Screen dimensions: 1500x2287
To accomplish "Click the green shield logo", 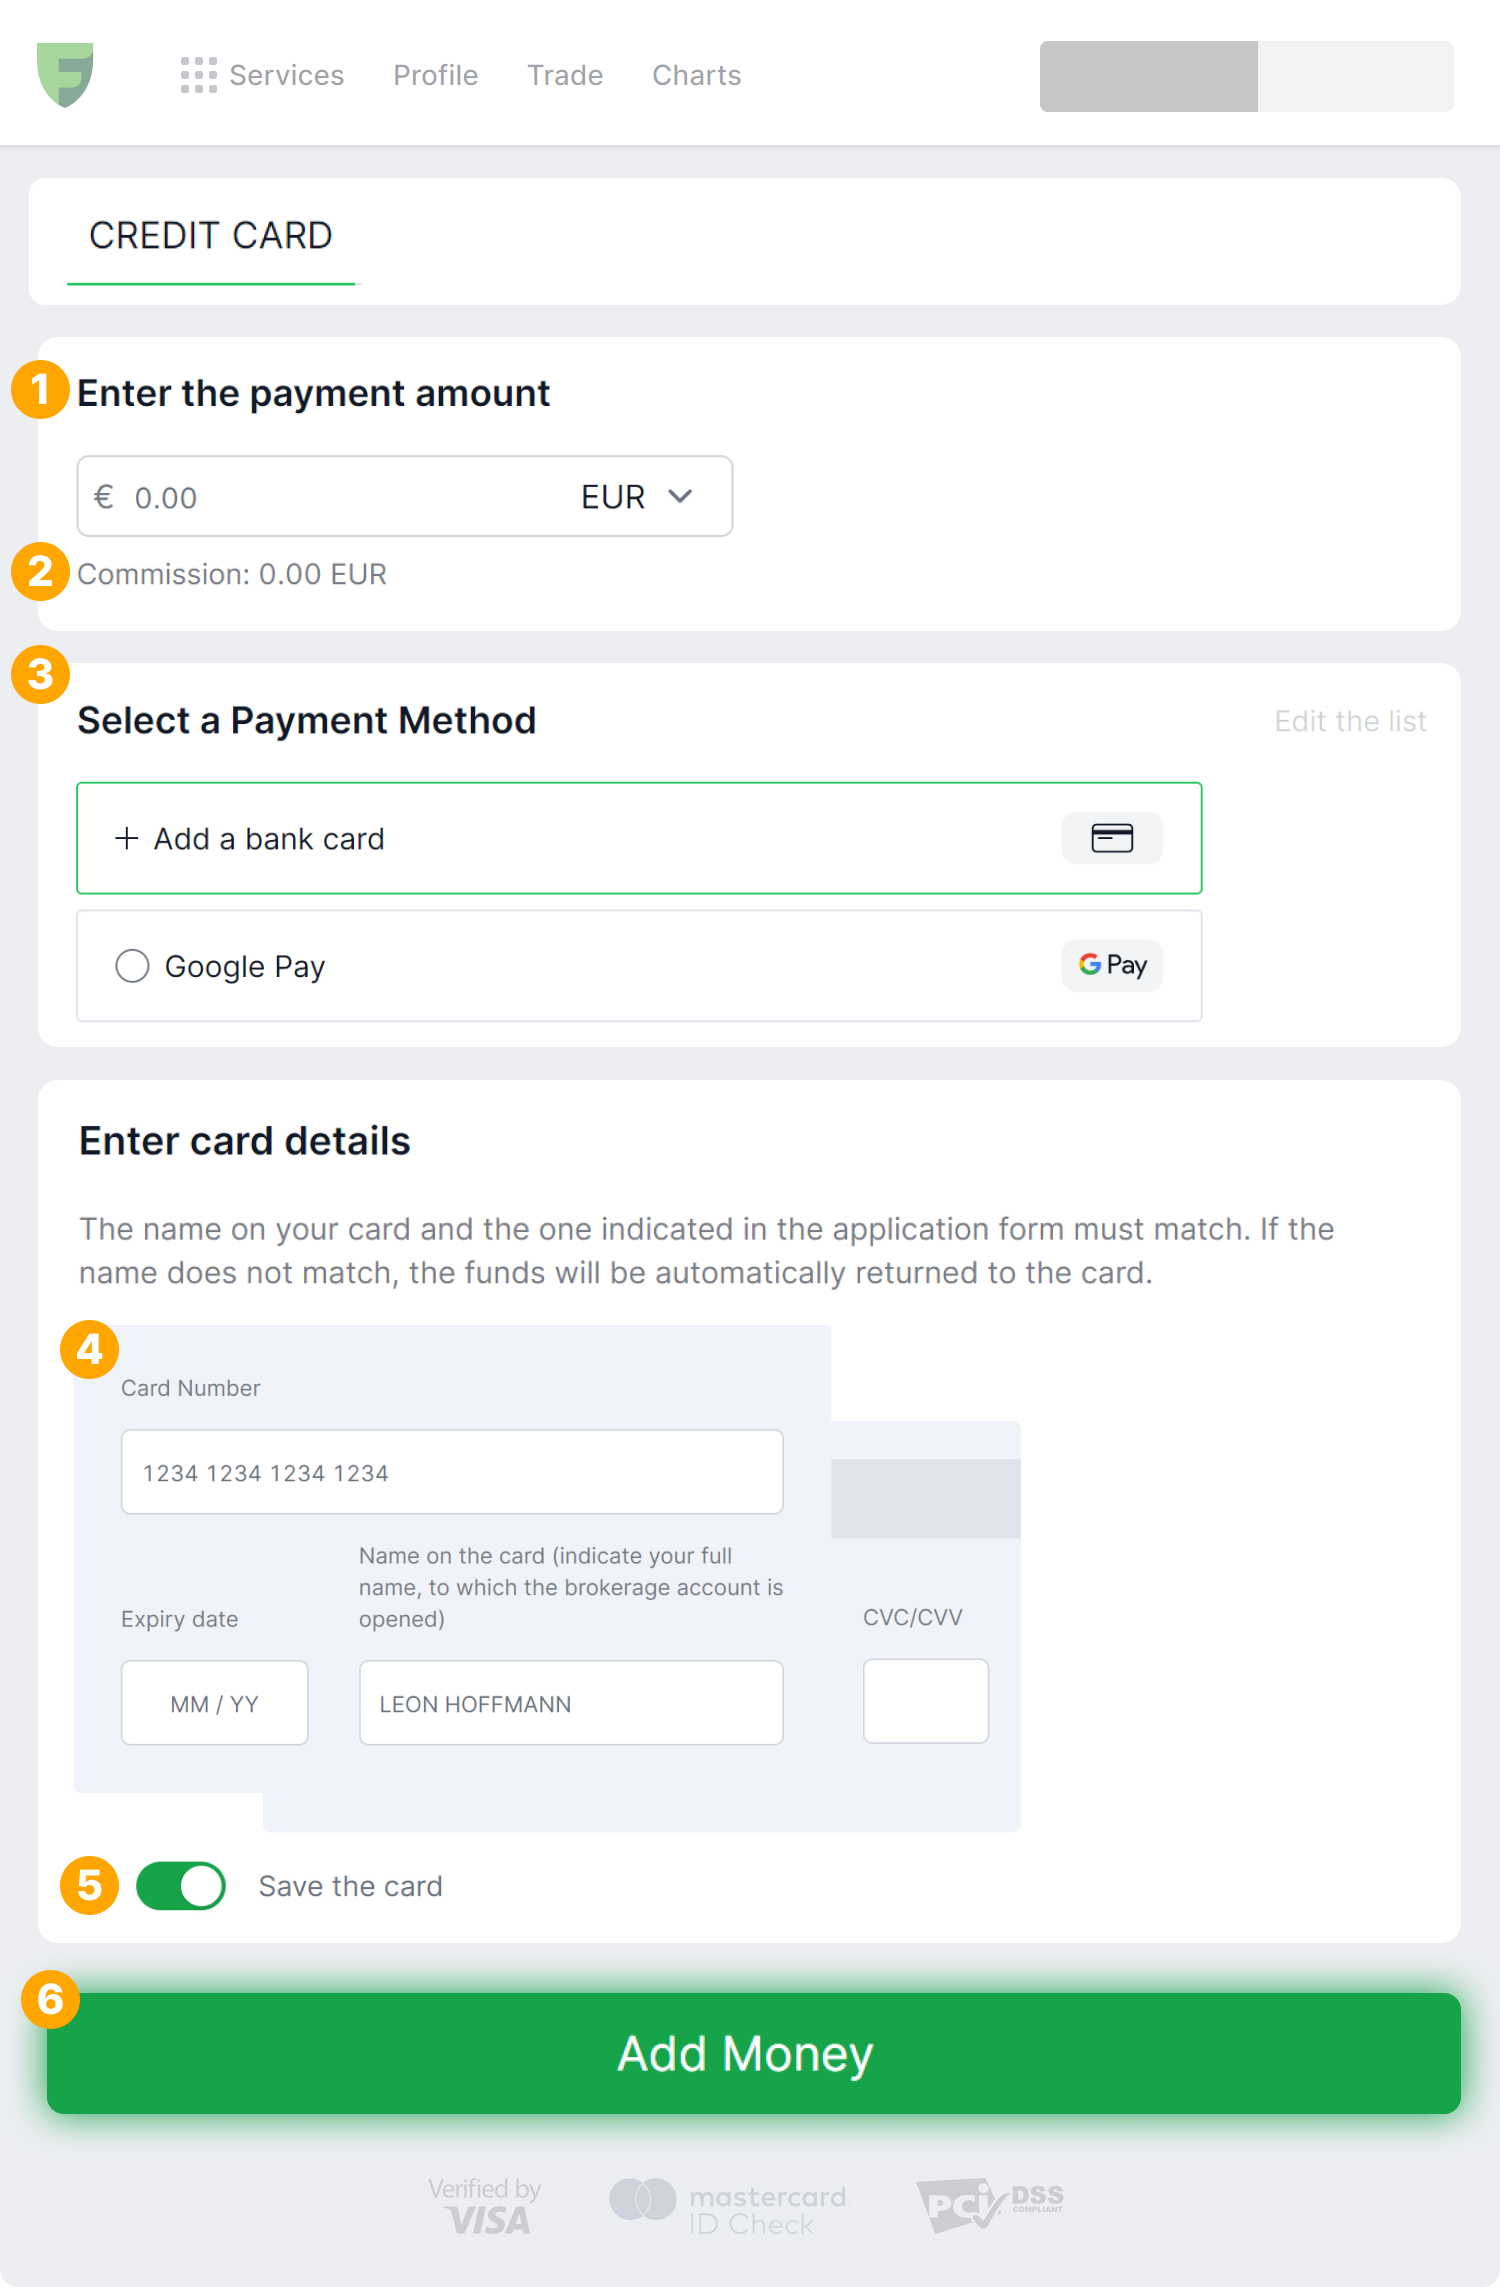I will 65,74.
